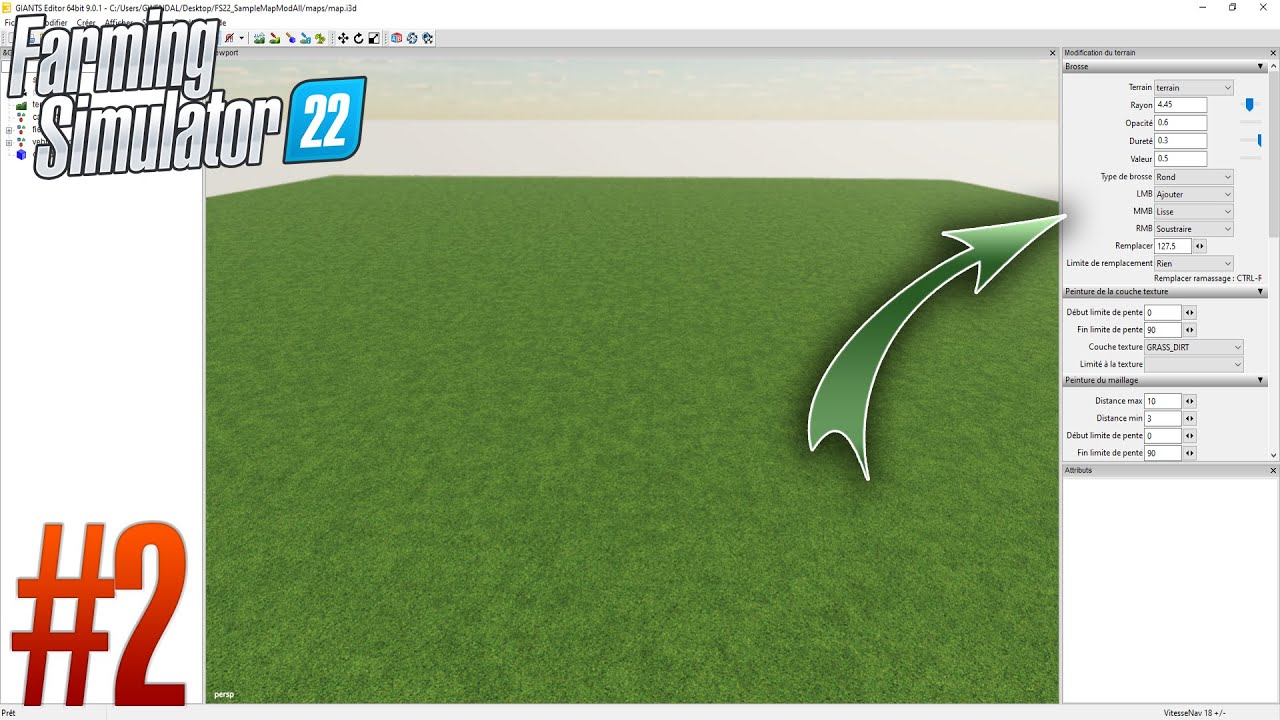
Task: Select the terrain sculpt mode toolbar icon
Action: [x=259, y=38]
